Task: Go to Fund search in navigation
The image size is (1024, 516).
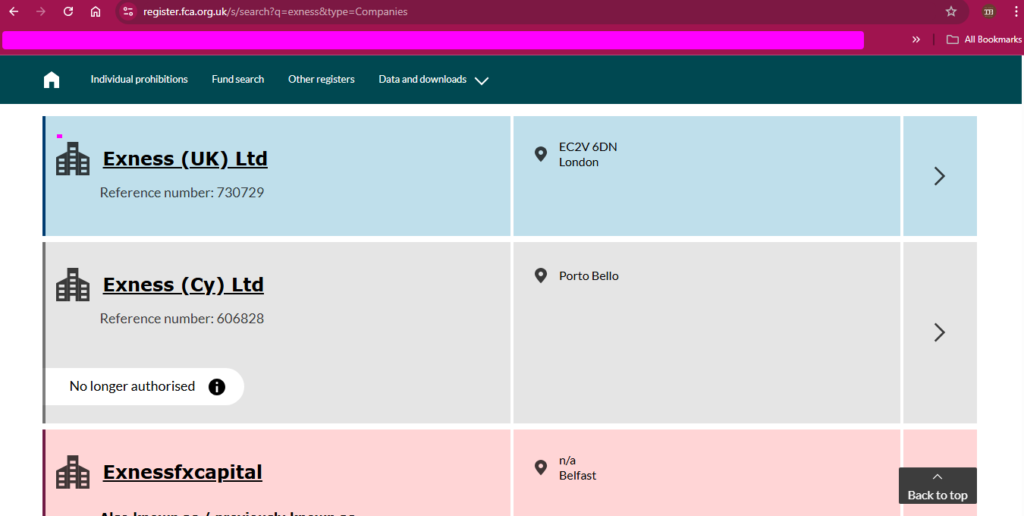Action: 238,80
